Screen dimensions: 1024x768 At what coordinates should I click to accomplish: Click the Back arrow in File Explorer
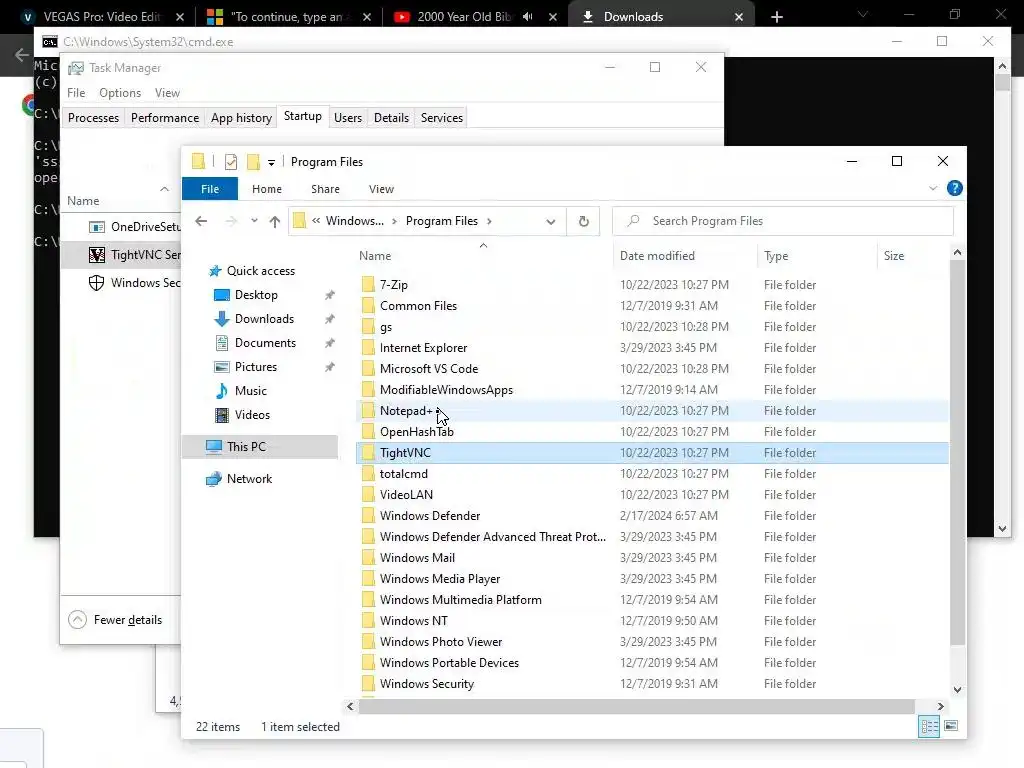click(201, 221)
